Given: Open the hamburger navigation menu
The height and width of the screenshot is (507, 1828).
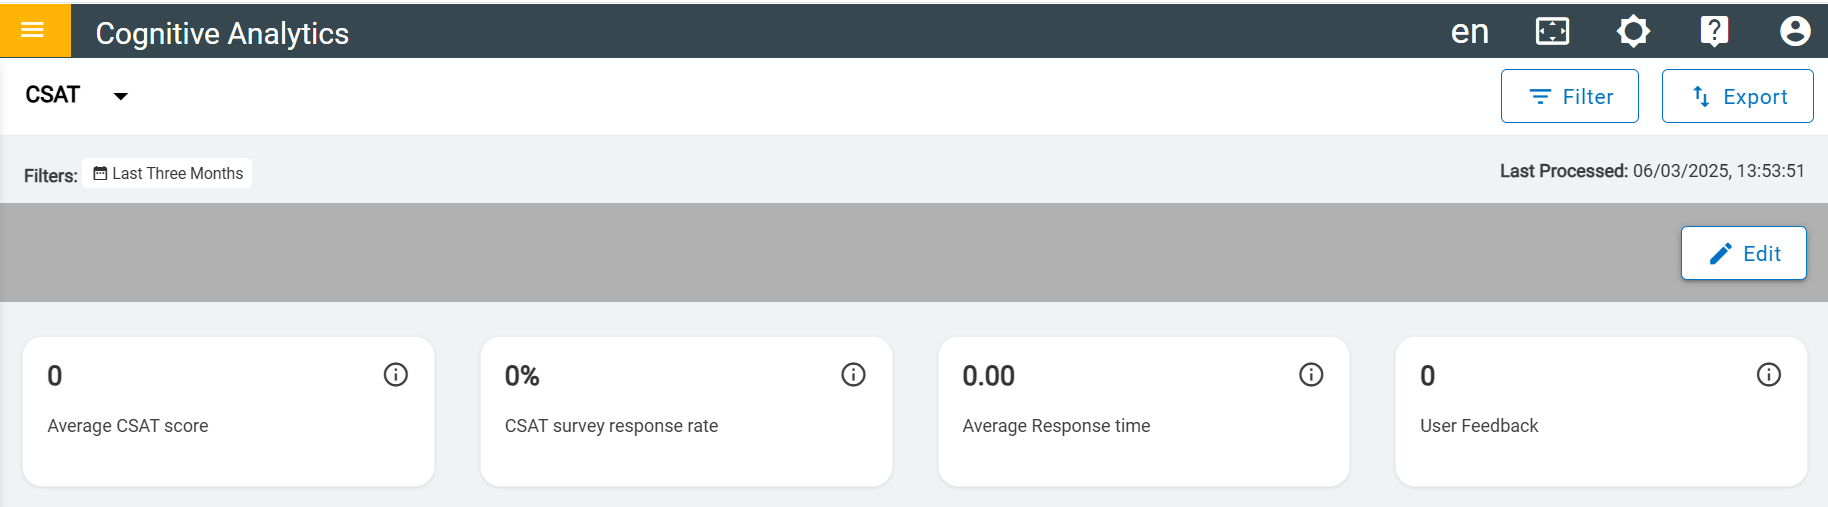Looking at the screenshot, I should [33, 30].
